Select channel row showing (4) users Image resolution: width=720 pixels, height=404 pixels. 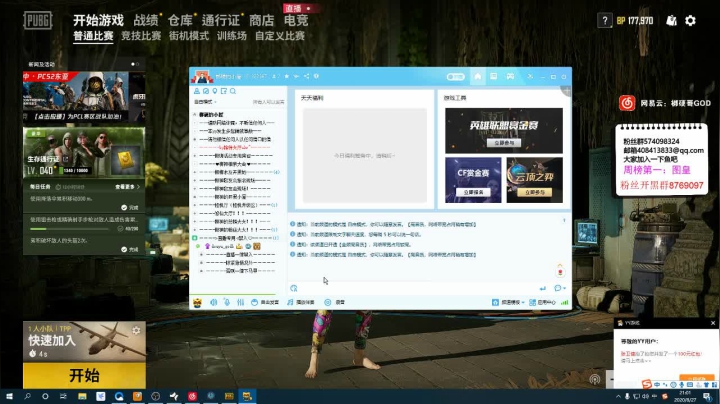pyautogui.click(x=237, y=172)
